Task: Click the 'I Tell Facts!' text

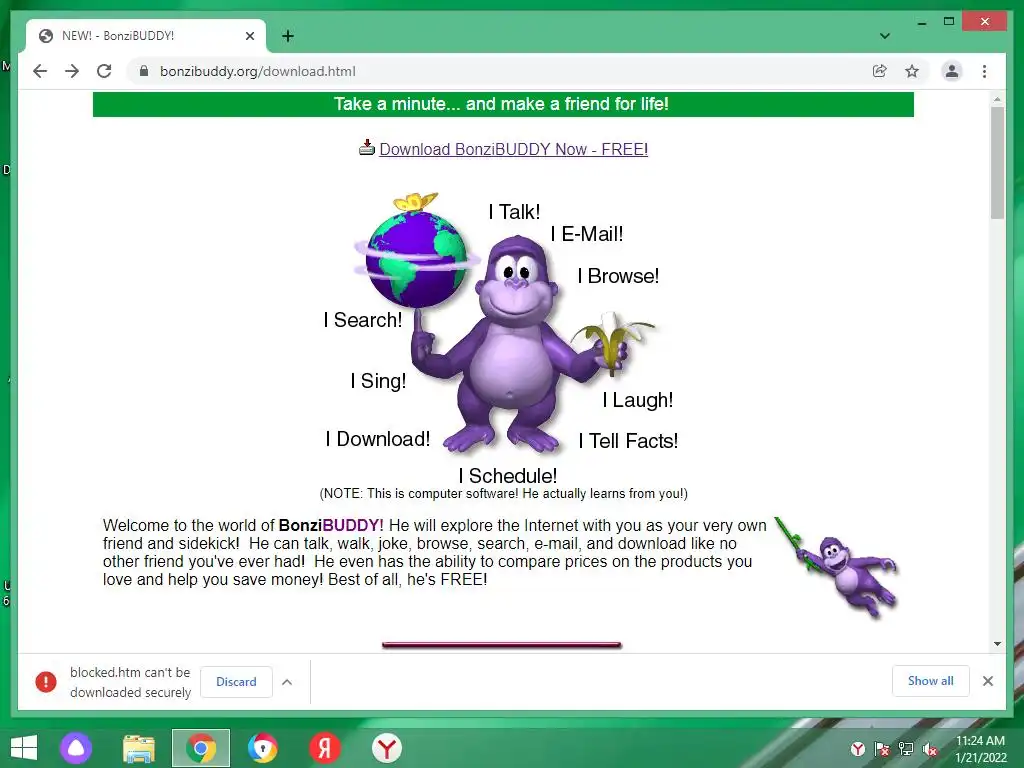Action: point(628,441)
